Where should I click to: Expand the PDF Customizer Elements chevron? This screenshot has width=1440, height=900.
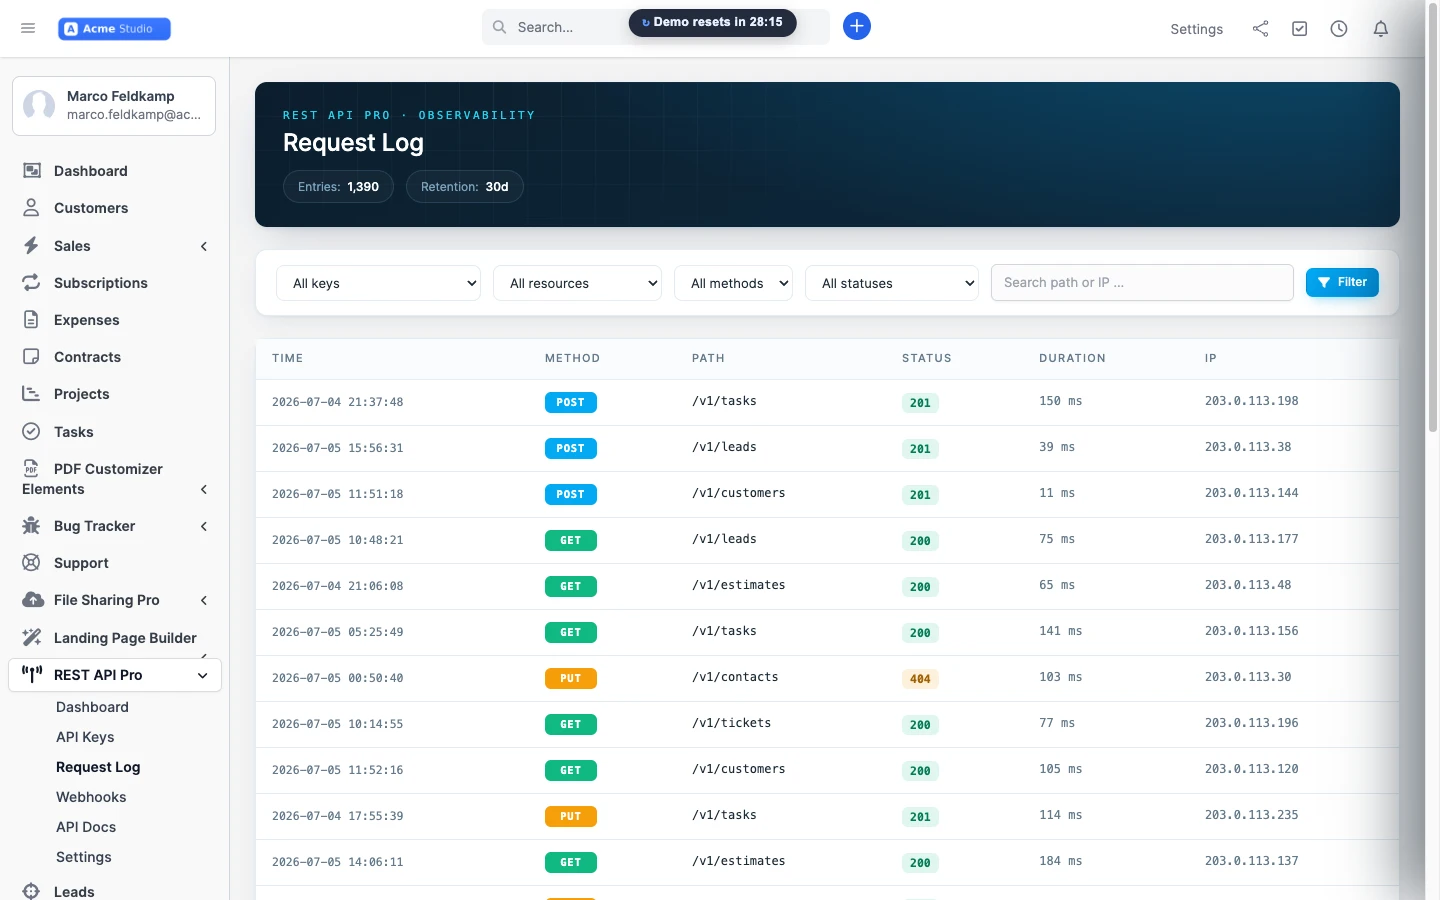(204, 489)
